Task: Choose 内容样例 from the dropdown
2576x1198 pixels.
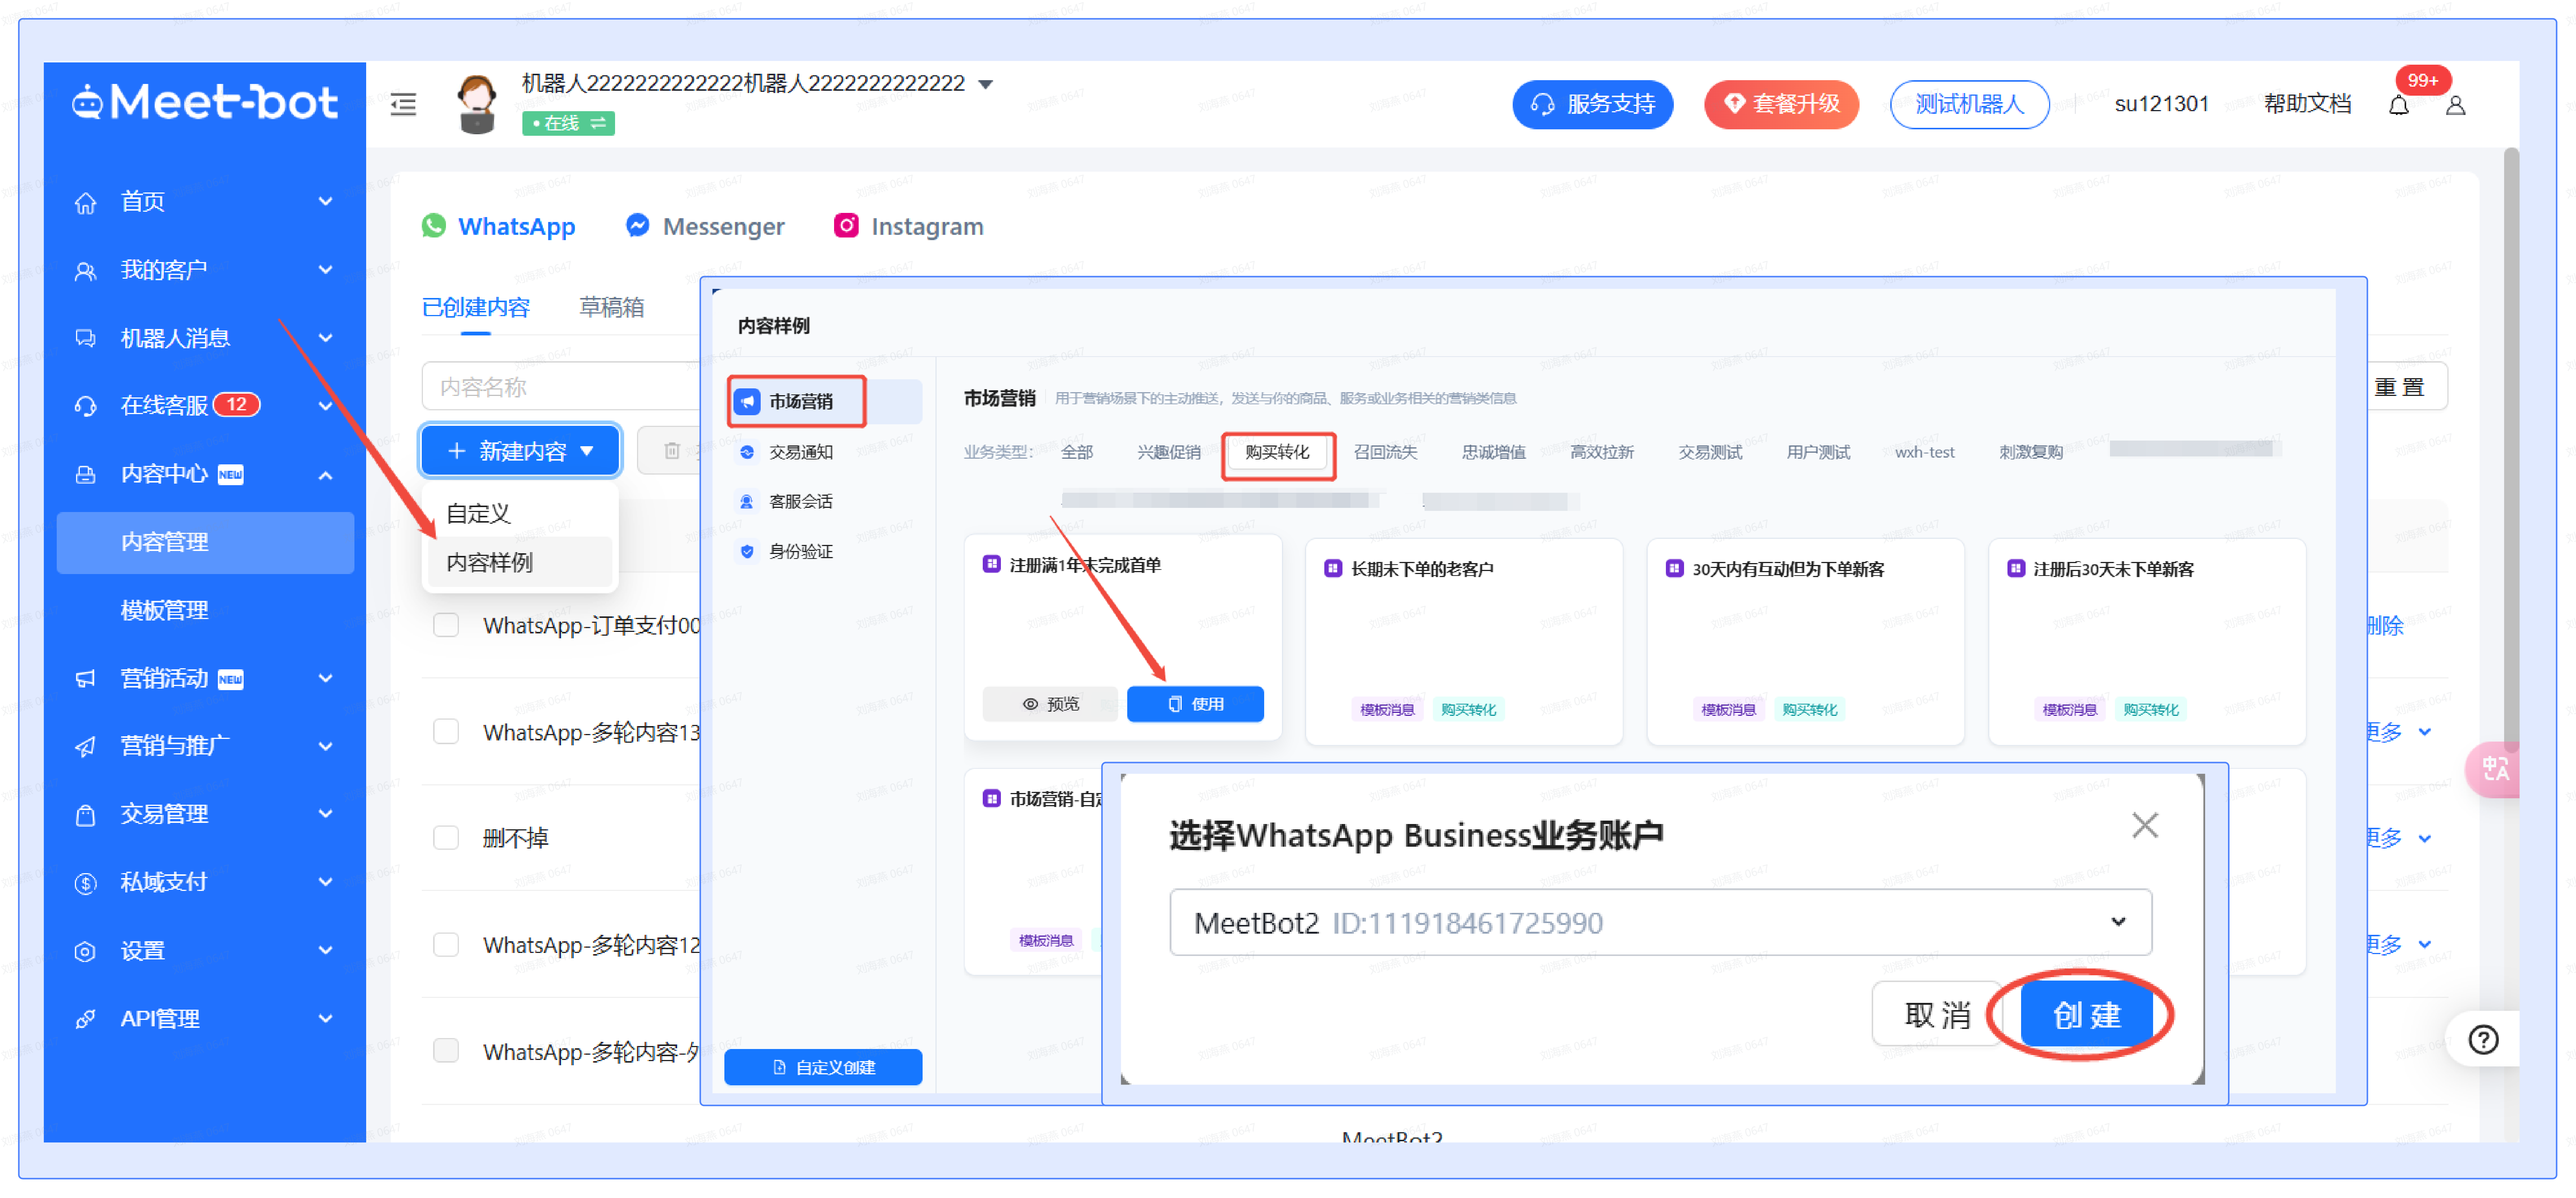Action: click(520, 562)
